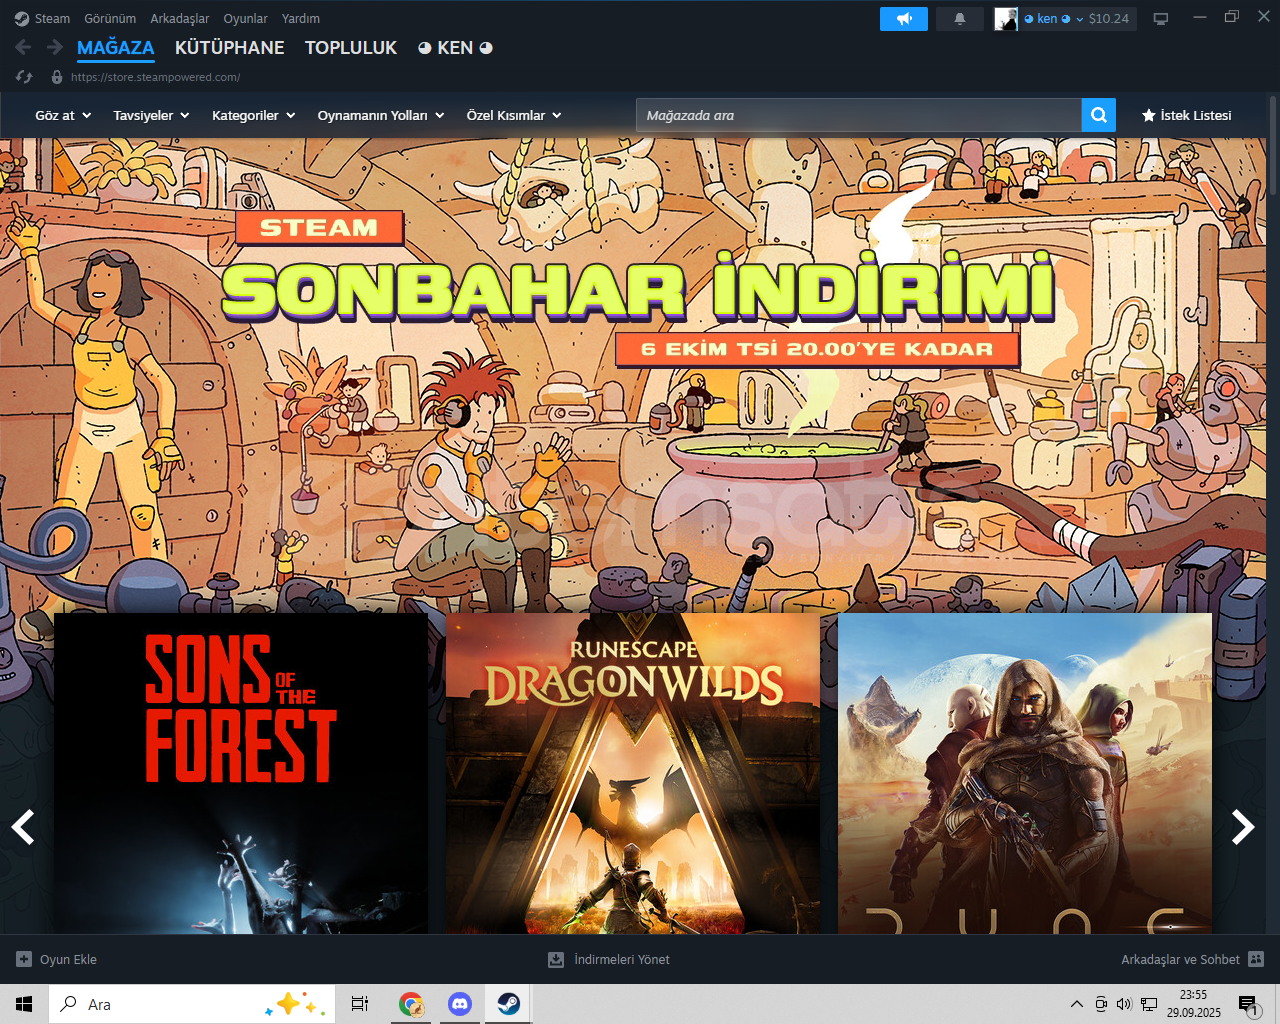
Task: Open the Windows notification center
Action: tap(1248, 1004)
